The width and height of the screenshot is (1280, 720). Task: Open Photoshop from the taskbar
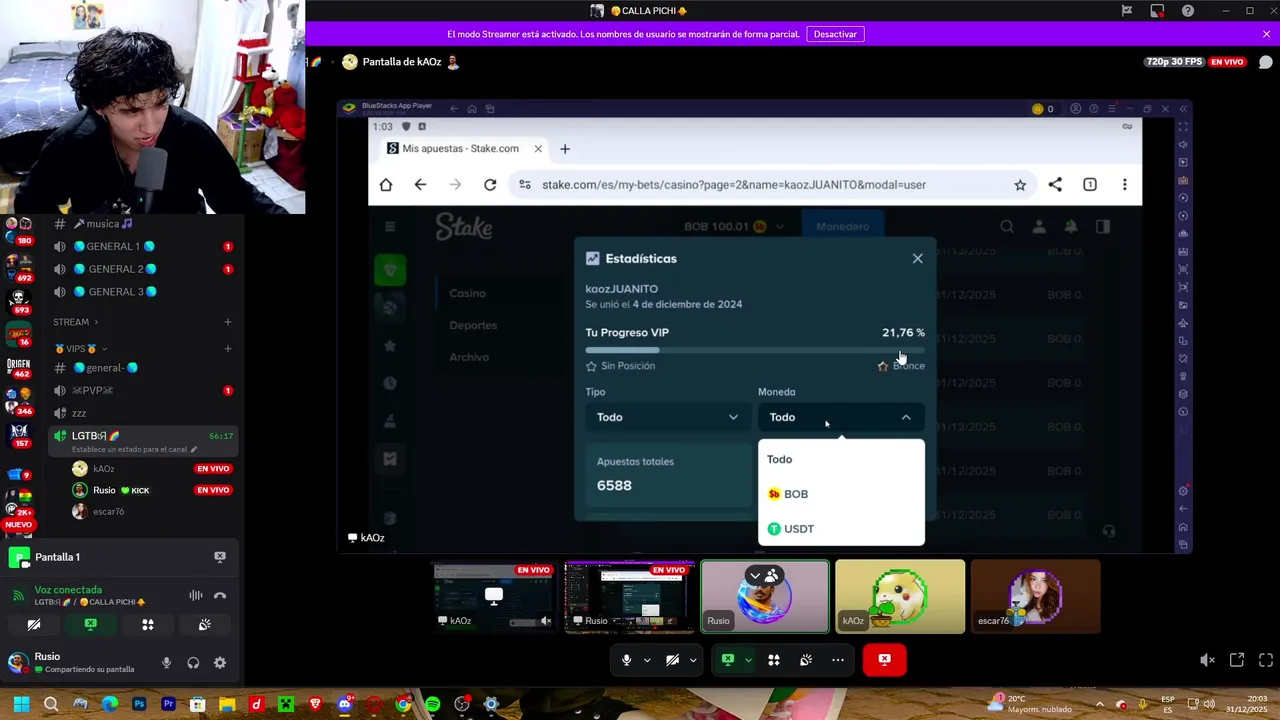click(x=139, y=704)
